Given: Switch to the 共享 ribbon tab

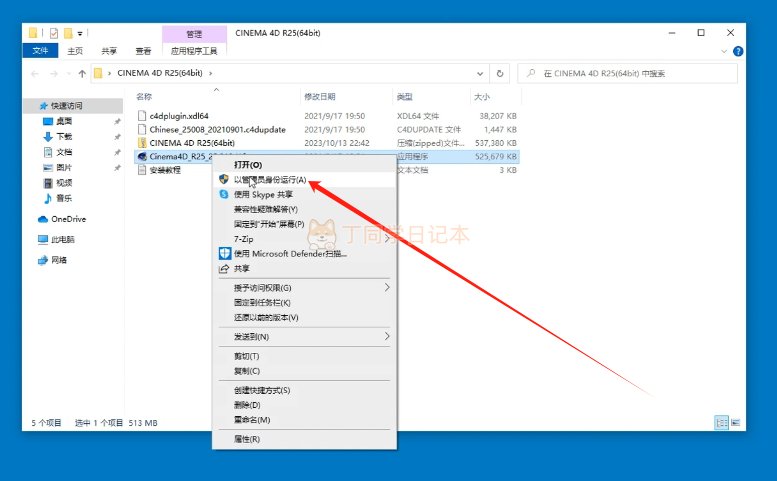Looking at the screenshot, I should [109, 51].
